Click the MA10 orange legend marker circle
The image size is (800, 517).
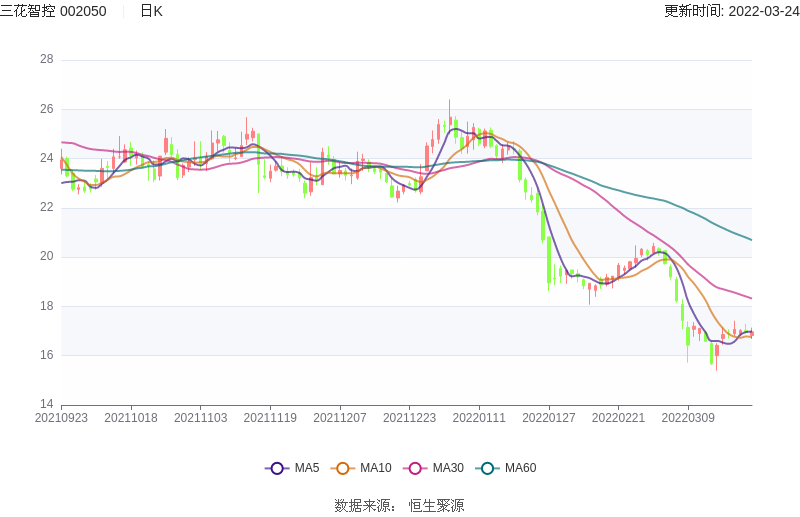(x=343, y=468)
